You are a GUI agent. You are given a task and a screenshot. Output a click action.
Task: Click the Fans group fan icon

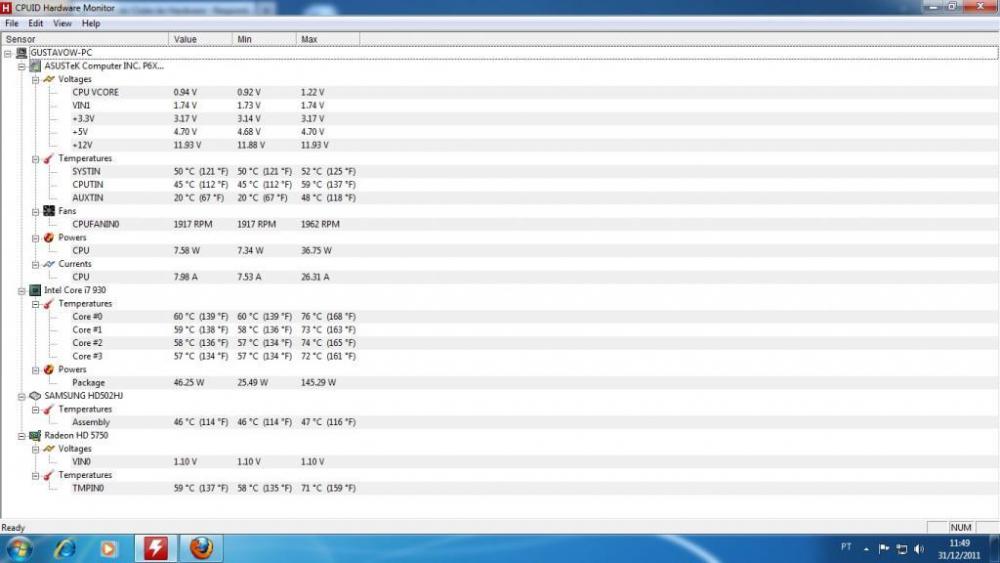click(x=49, y=211)
